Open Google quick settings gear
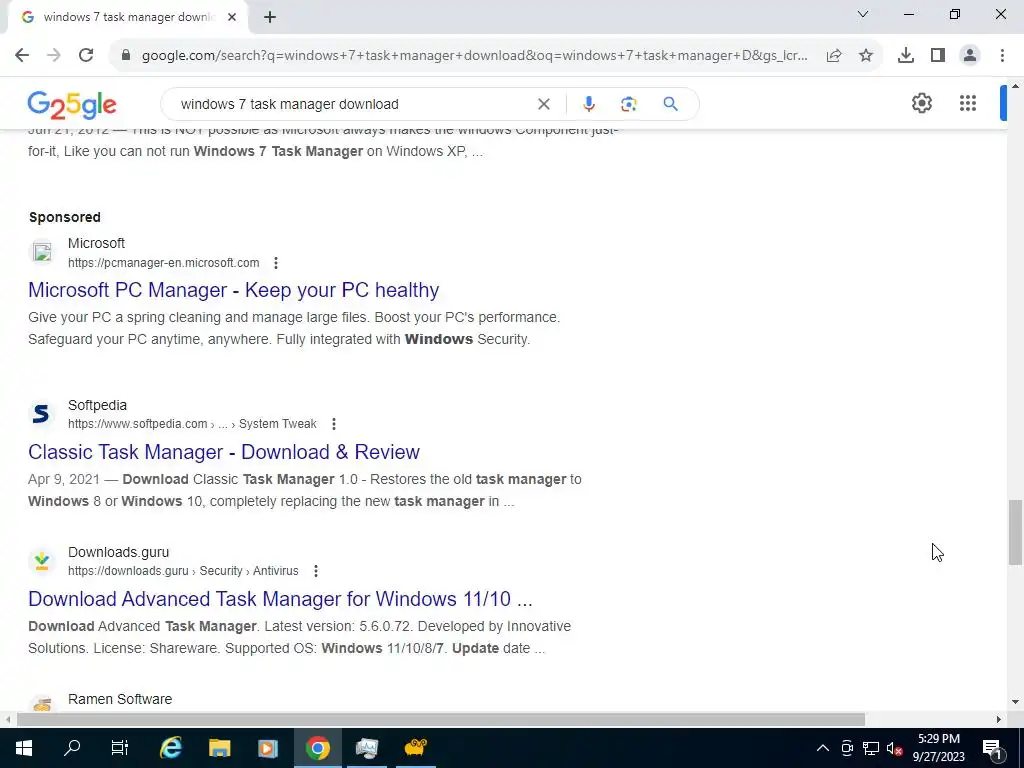Image resolution: width=1024 pixels, height=768 pixels. [921, 103]
